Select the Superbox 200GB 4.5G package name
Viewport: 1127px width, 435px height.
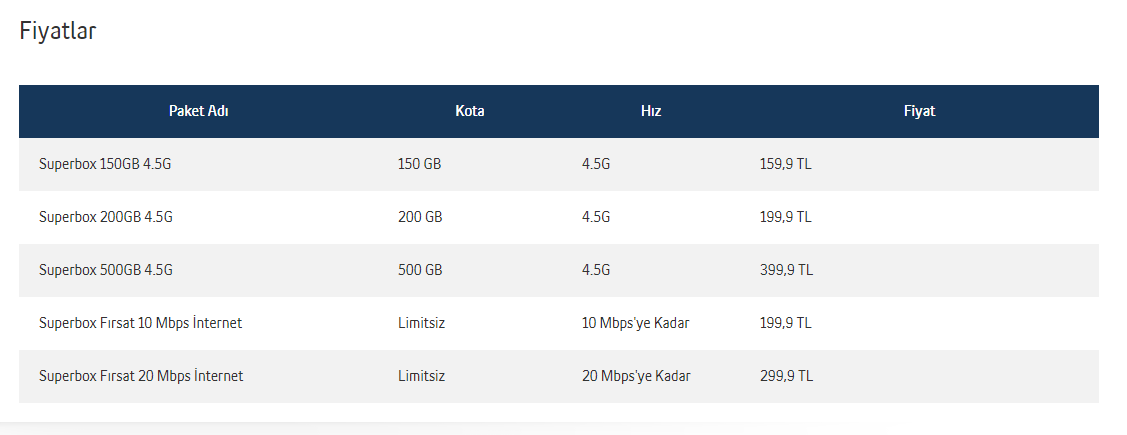click(x=106, y=216)
